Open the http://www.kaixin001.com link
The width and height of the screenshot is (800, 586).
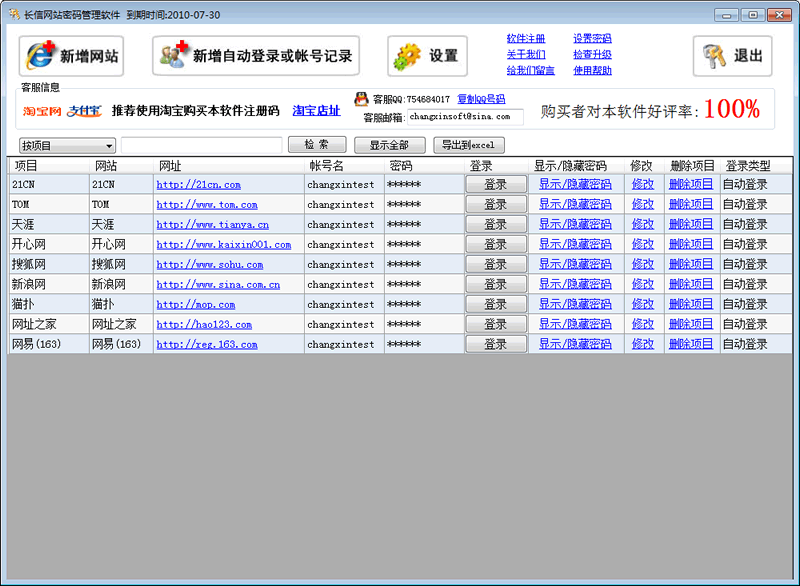pos(223,244)
